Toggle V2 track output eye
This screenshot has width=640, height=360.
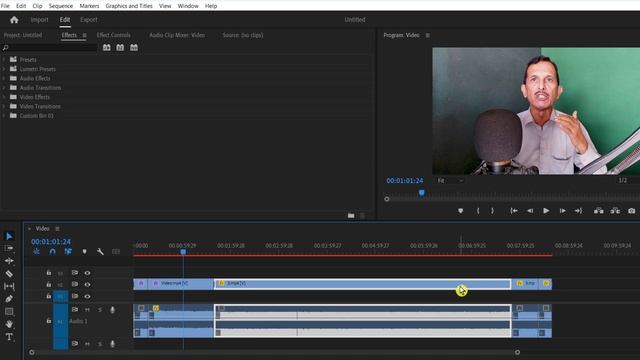pos(87,284)
